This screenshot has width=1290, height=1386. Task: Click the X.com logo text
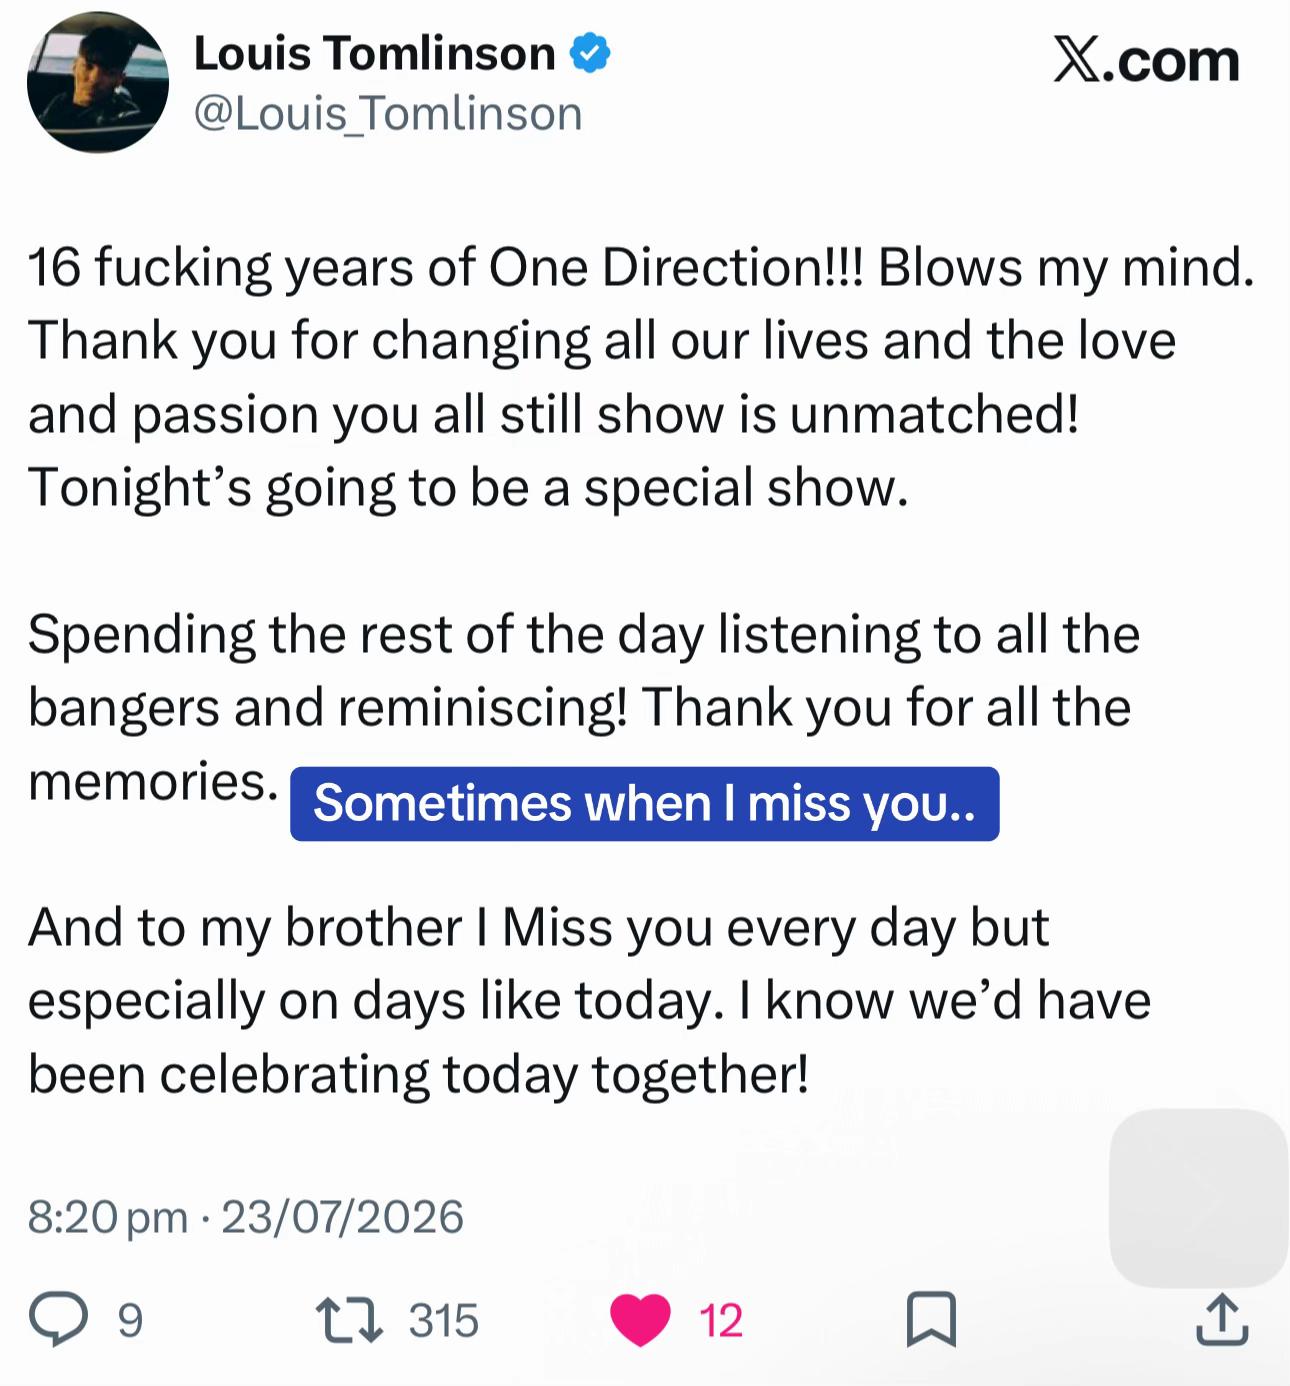(1146, 60)
